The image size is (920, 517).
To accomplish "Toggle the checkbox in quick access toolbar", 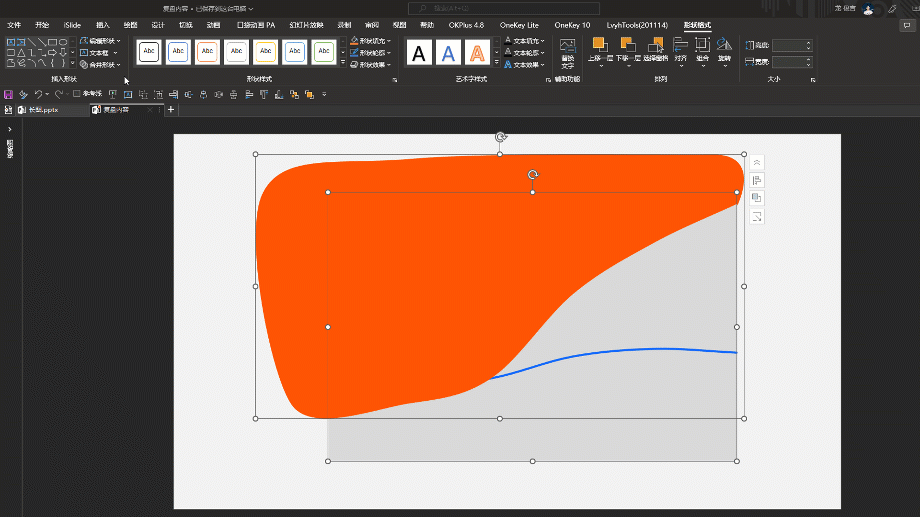I will pyautogui.click(x=76, y=94).
